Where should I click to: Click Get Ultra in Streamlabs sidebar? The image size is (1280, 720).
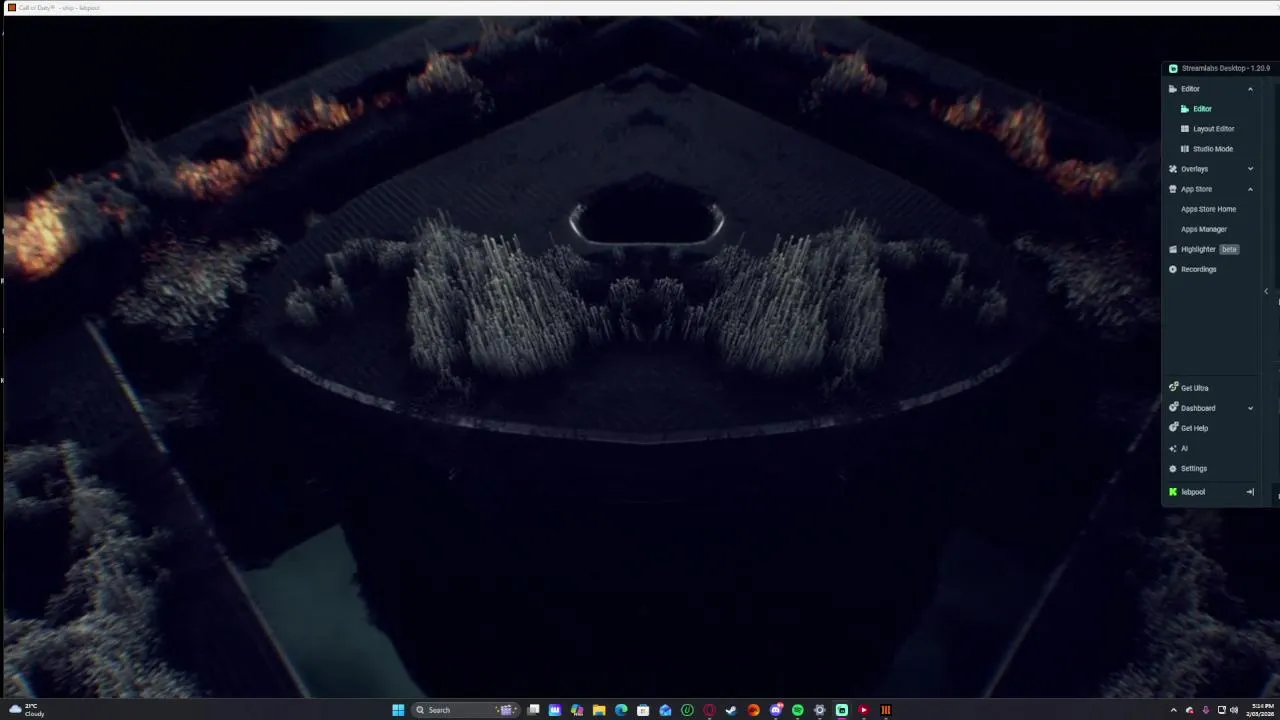(1189, 388)
